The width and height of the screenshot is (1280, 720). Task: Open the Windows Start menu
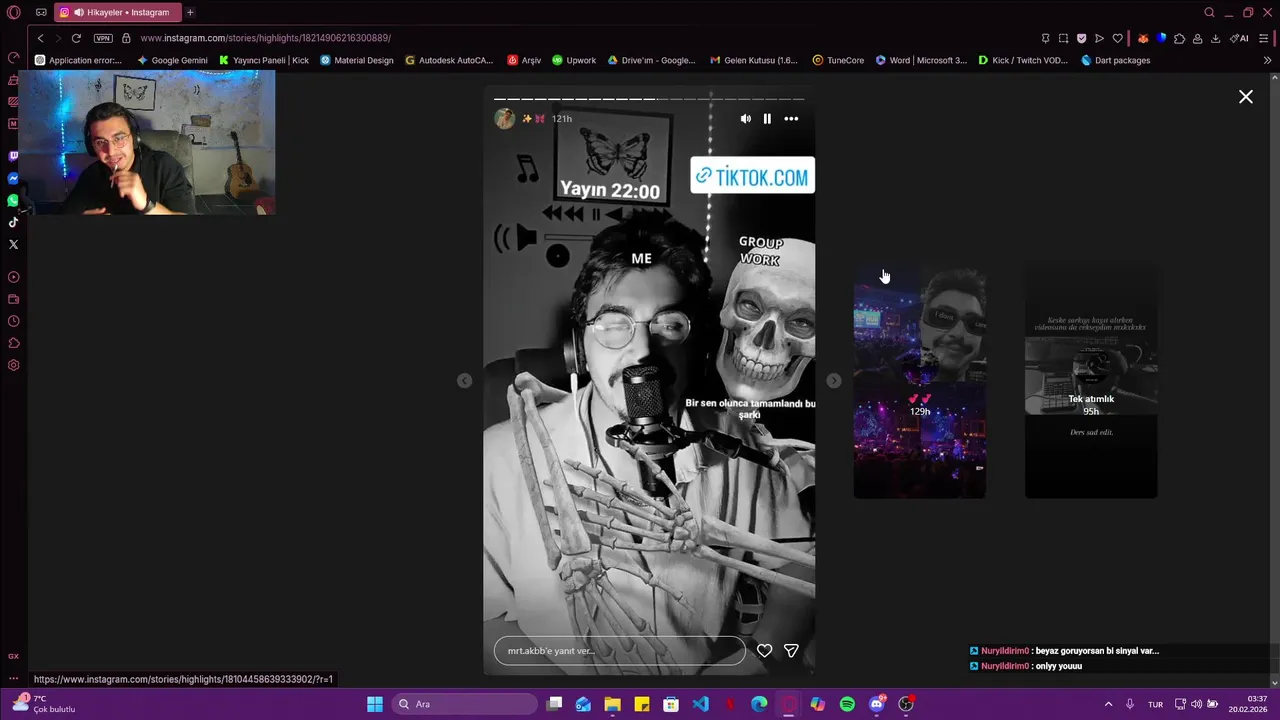point(374,704)
